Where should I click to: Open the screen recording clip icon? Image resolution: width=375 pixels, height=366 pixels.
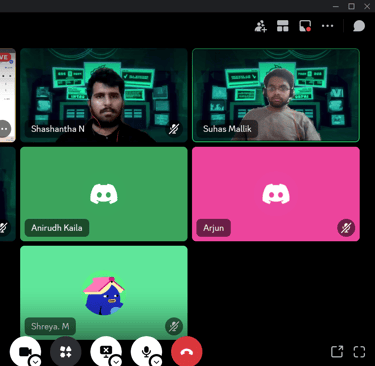point(305,26)
